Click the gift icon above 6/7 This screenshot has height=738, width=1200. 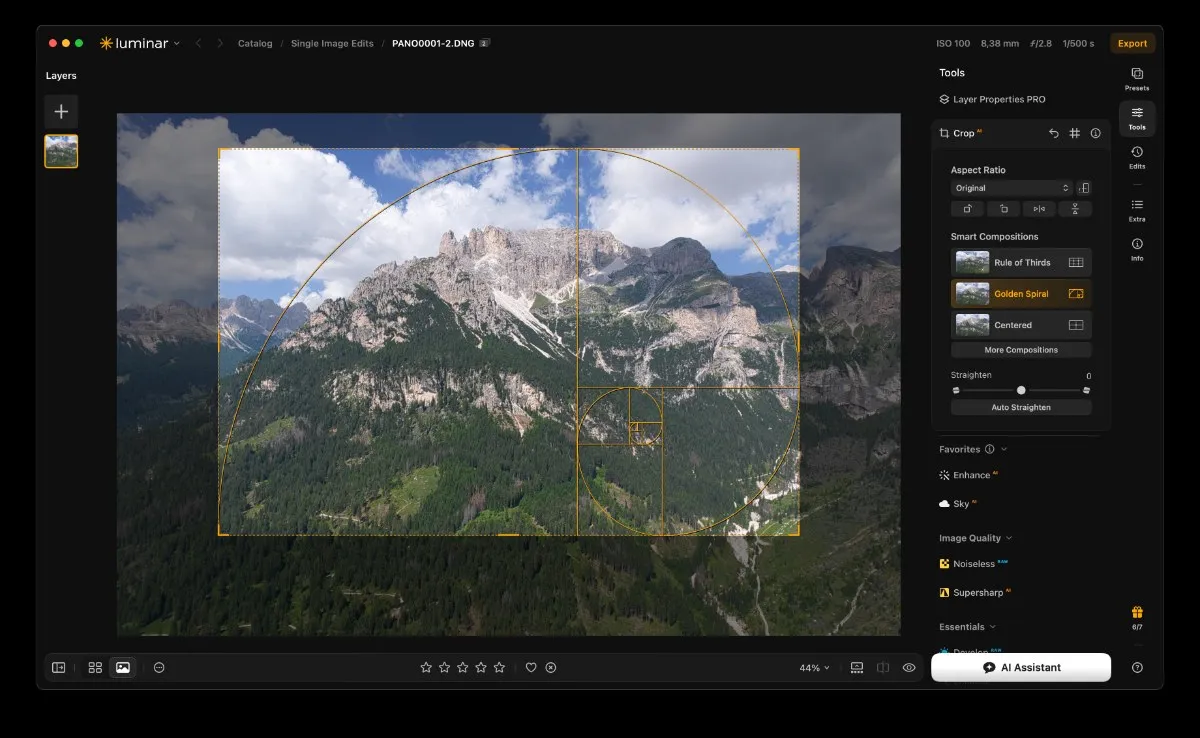tap(1137, 612)
